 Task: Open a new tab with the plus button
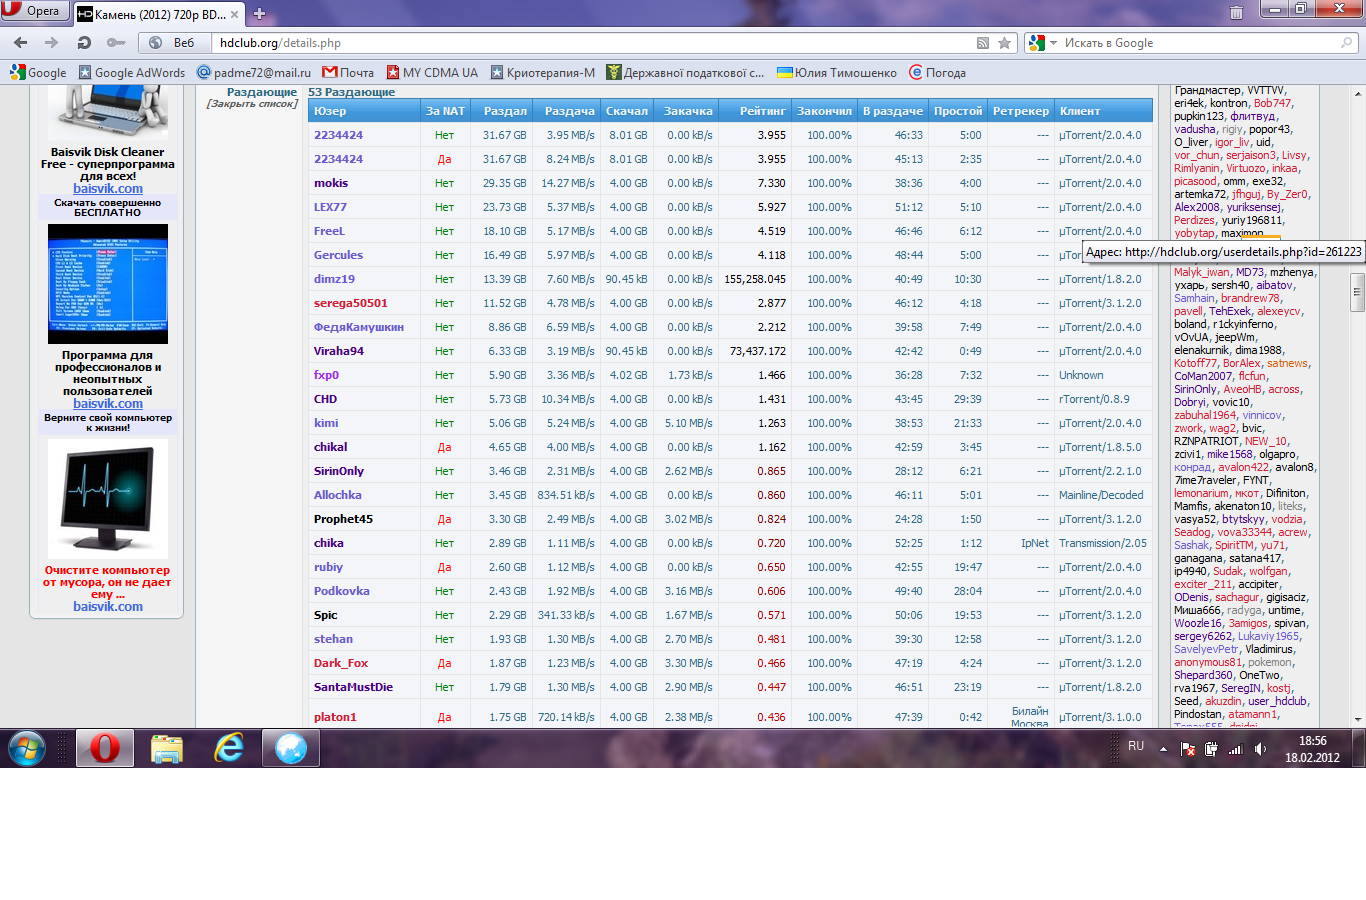(259, 13)
